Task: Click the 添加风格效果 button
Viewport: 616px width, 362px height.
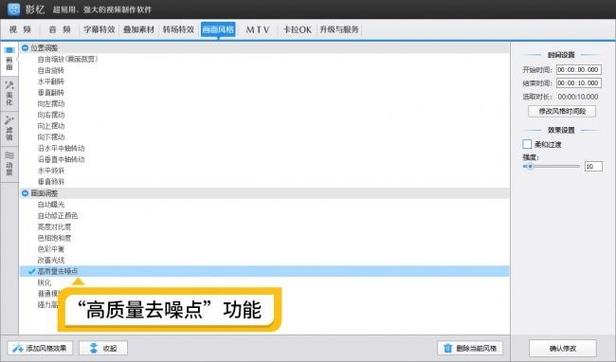Action: click(x=40, y=348)
